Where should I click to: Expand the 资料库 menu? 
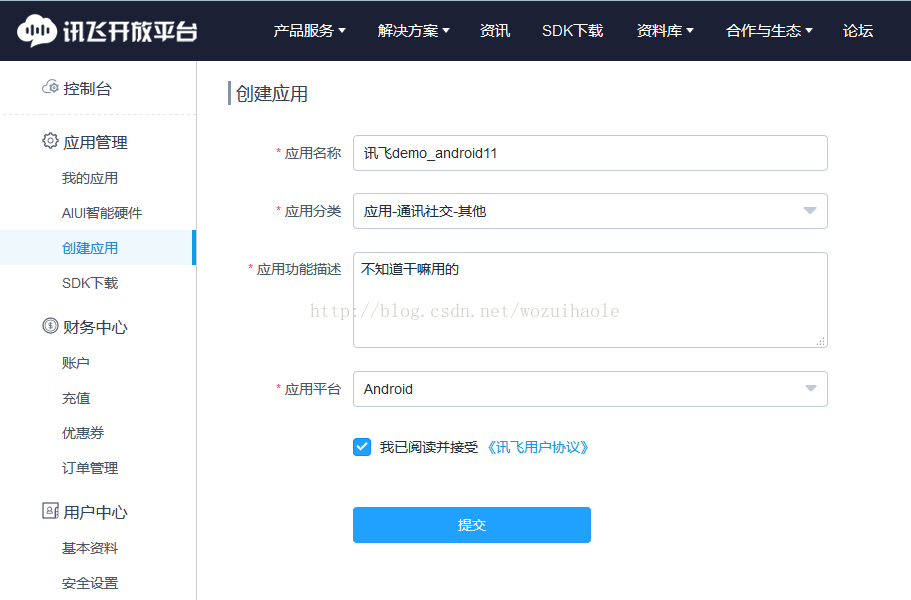click(665, 30)
